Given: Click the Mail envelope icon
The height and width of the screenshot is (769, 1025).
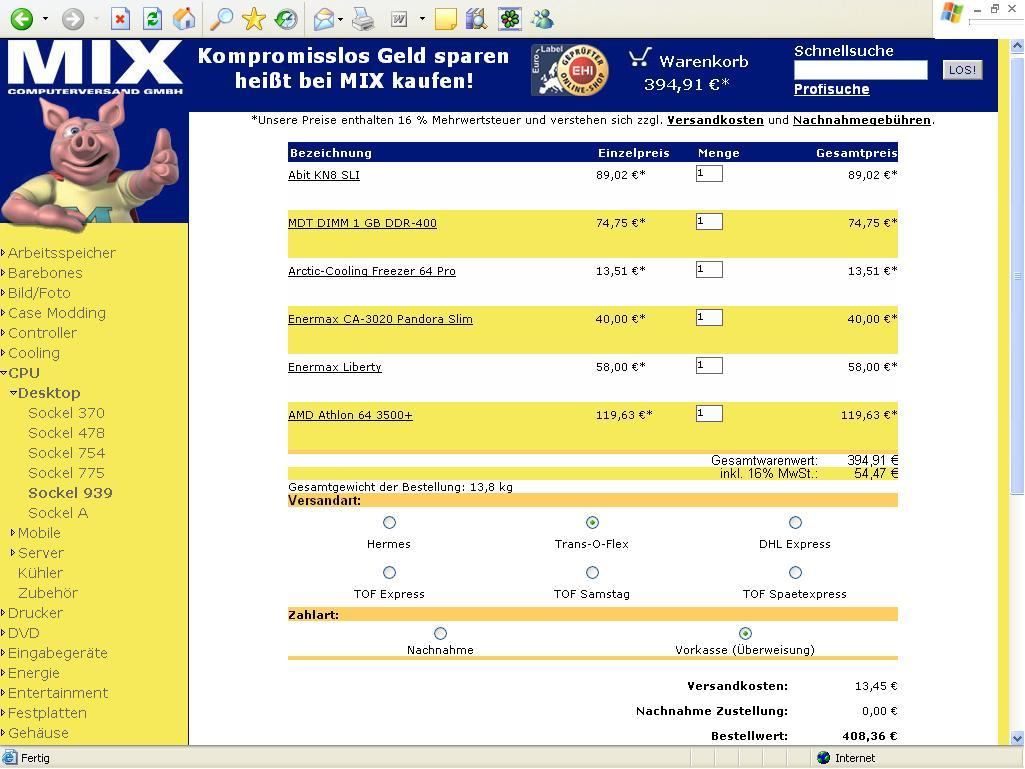Looking at the screenshot, I should click(324, 19).
